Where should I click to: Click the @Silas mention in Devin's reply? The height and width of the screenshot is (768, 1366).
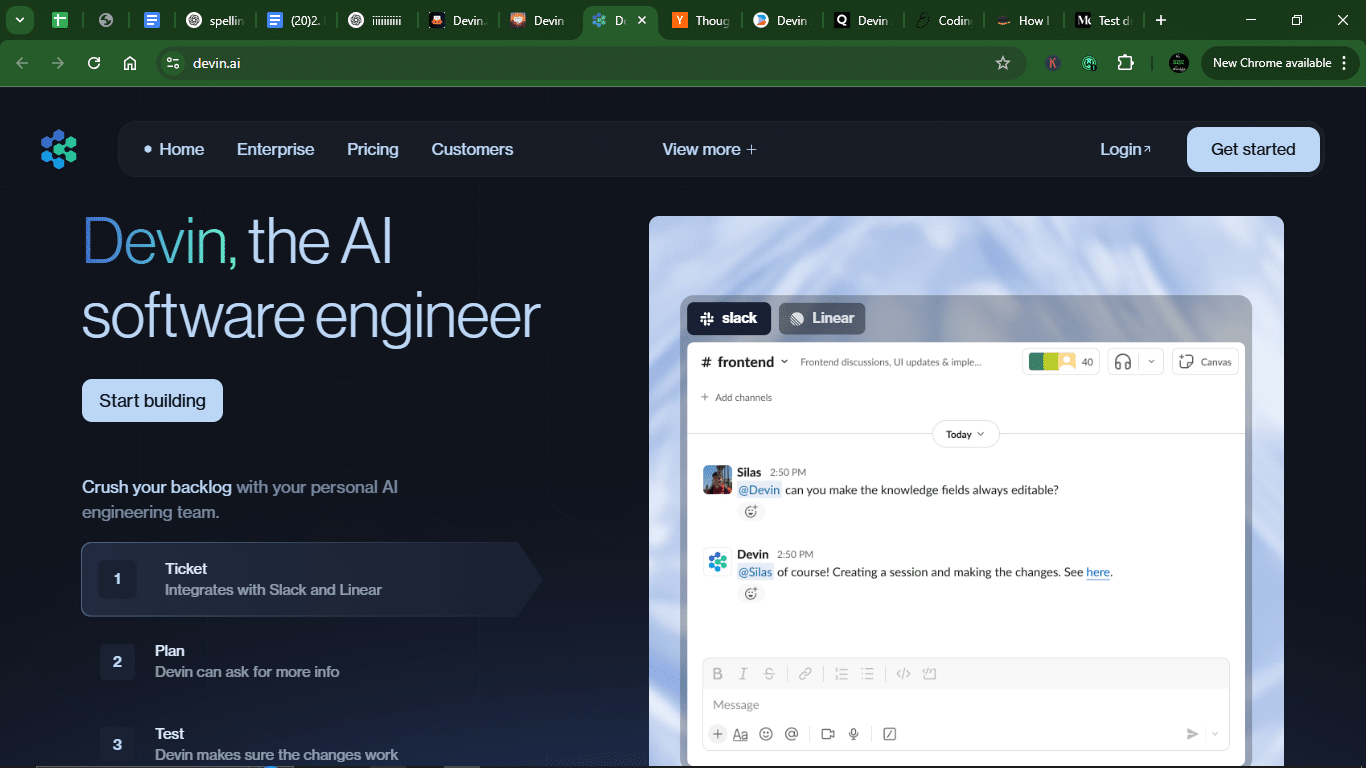[x=755, y=572]
